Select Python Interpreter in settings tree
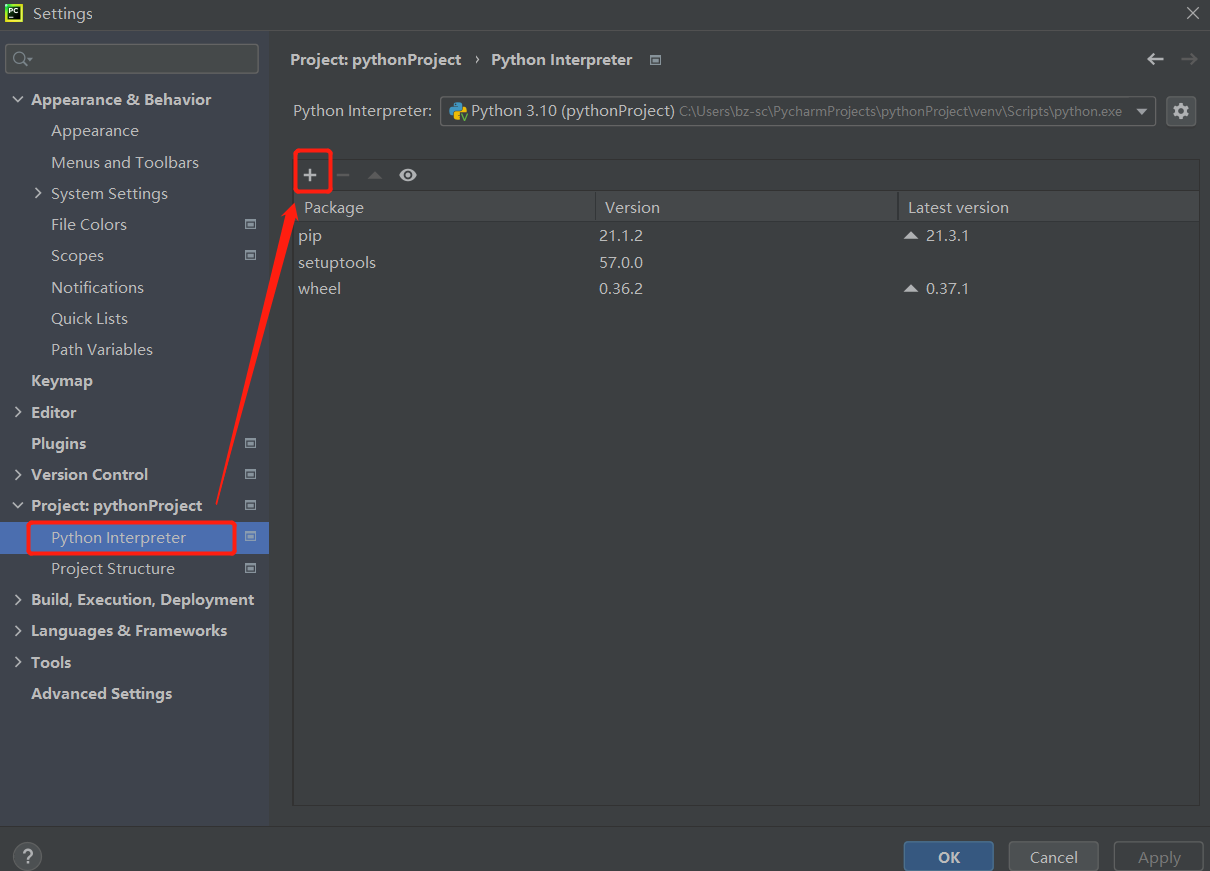 click(118, 537)
